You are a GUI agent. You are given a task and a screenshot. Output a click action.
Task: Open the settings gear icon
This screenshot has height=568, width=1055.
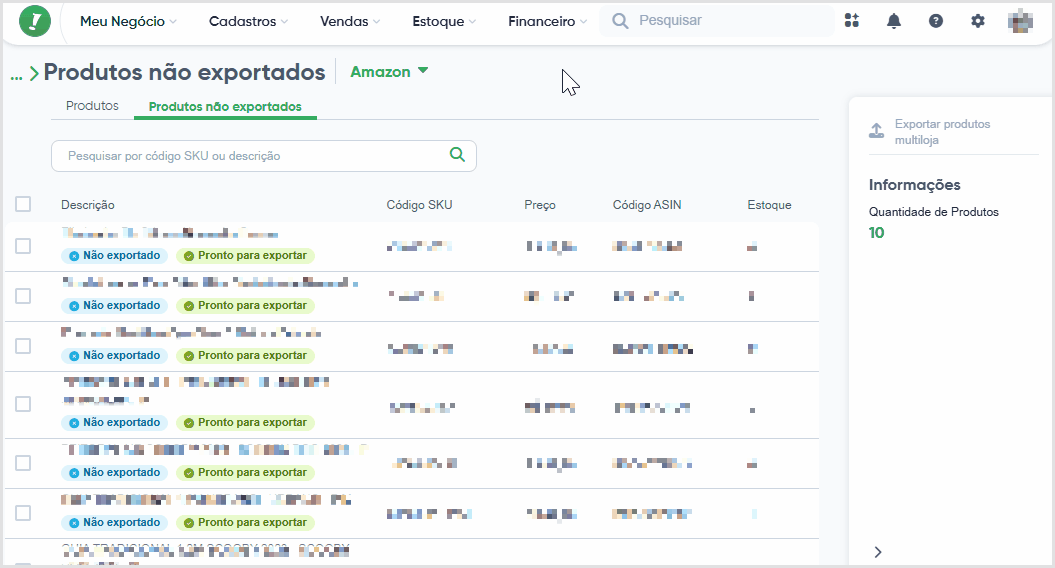click(978, 21)
